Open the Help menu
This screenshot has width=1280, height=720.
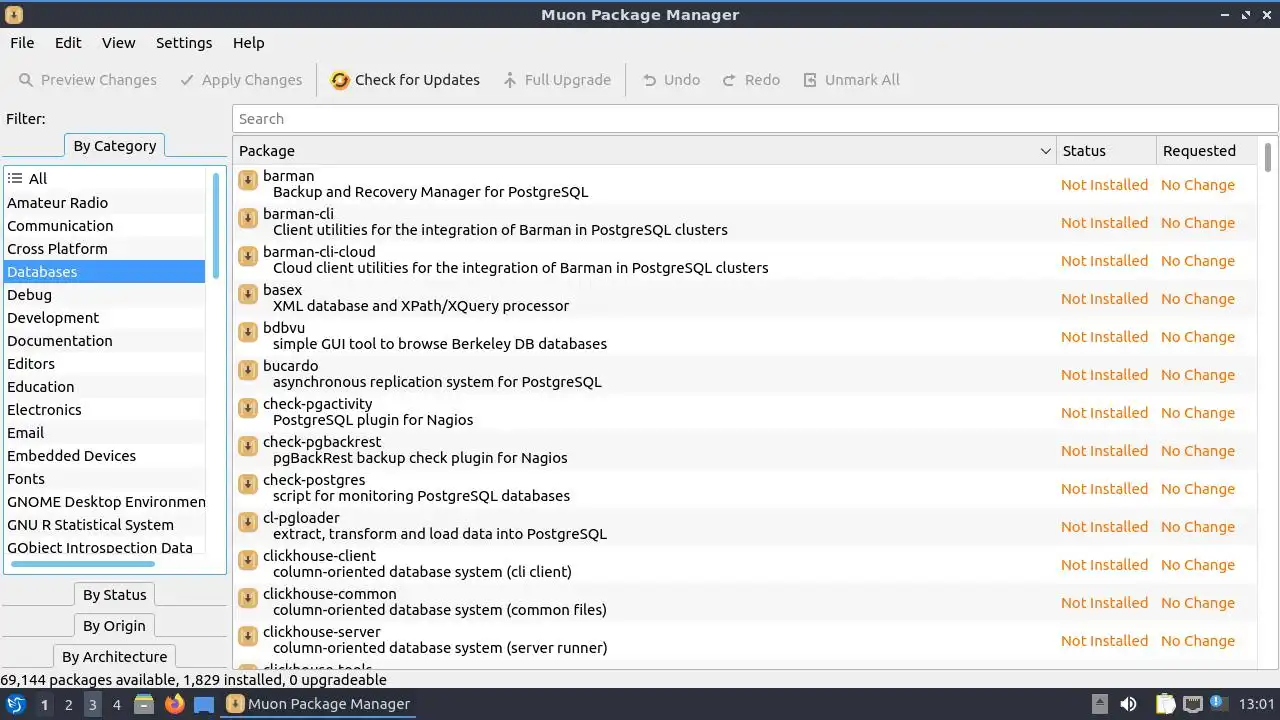[x=248, y=43]
